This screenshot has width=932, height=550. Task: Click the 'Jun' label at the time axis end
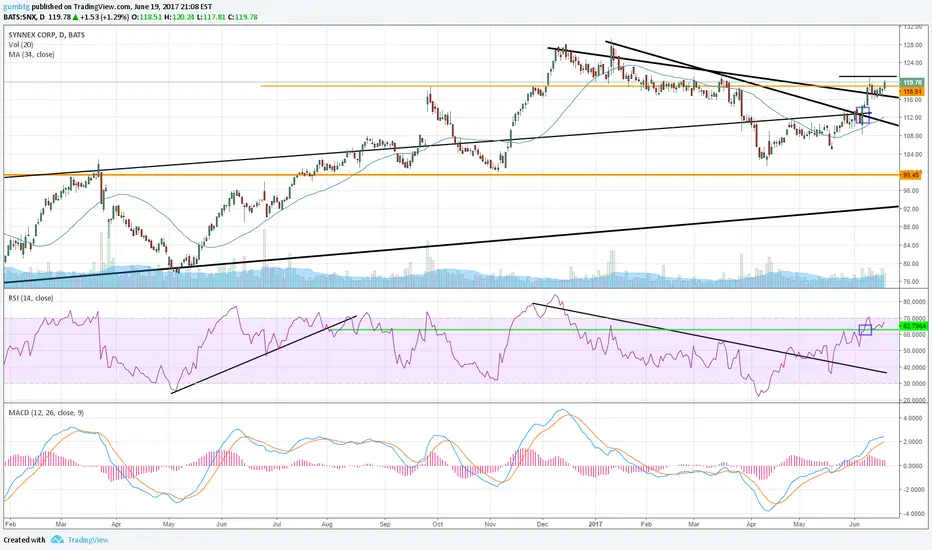click(855, 524)
